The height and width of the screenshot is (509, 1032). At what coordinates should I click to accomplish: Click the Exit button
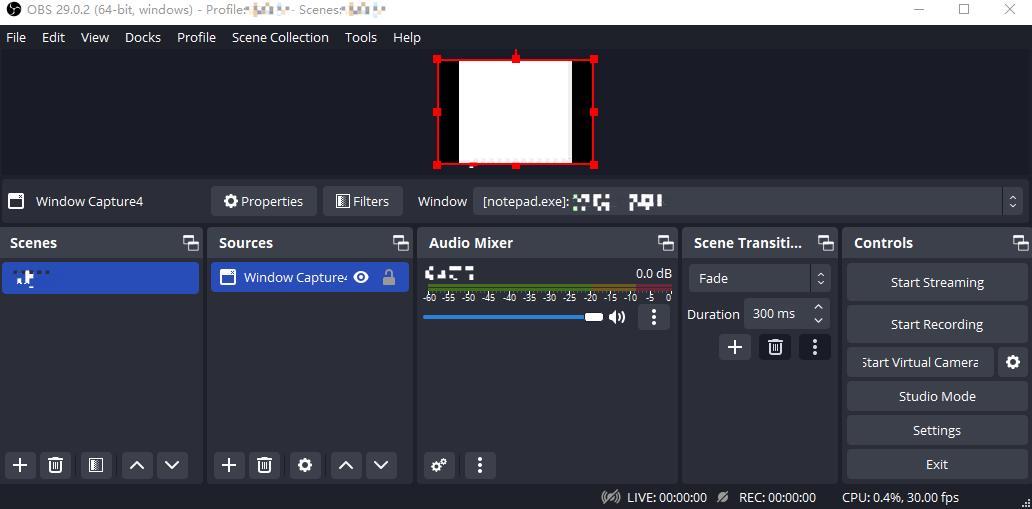(937, 464)
